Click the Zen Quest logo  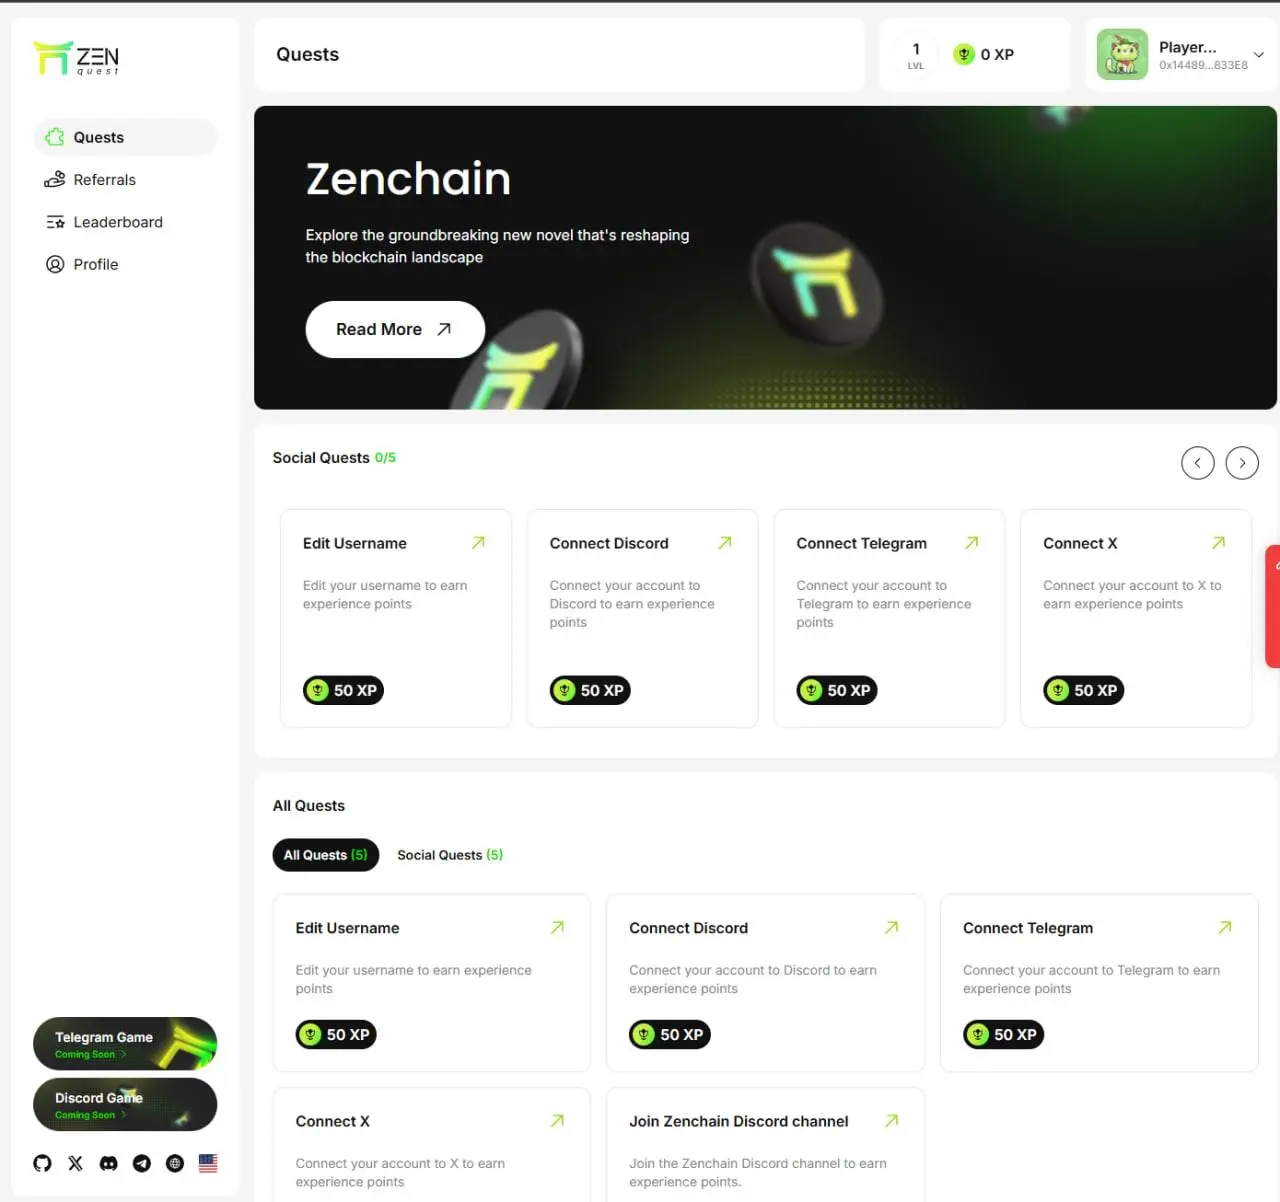pos(76,58)
